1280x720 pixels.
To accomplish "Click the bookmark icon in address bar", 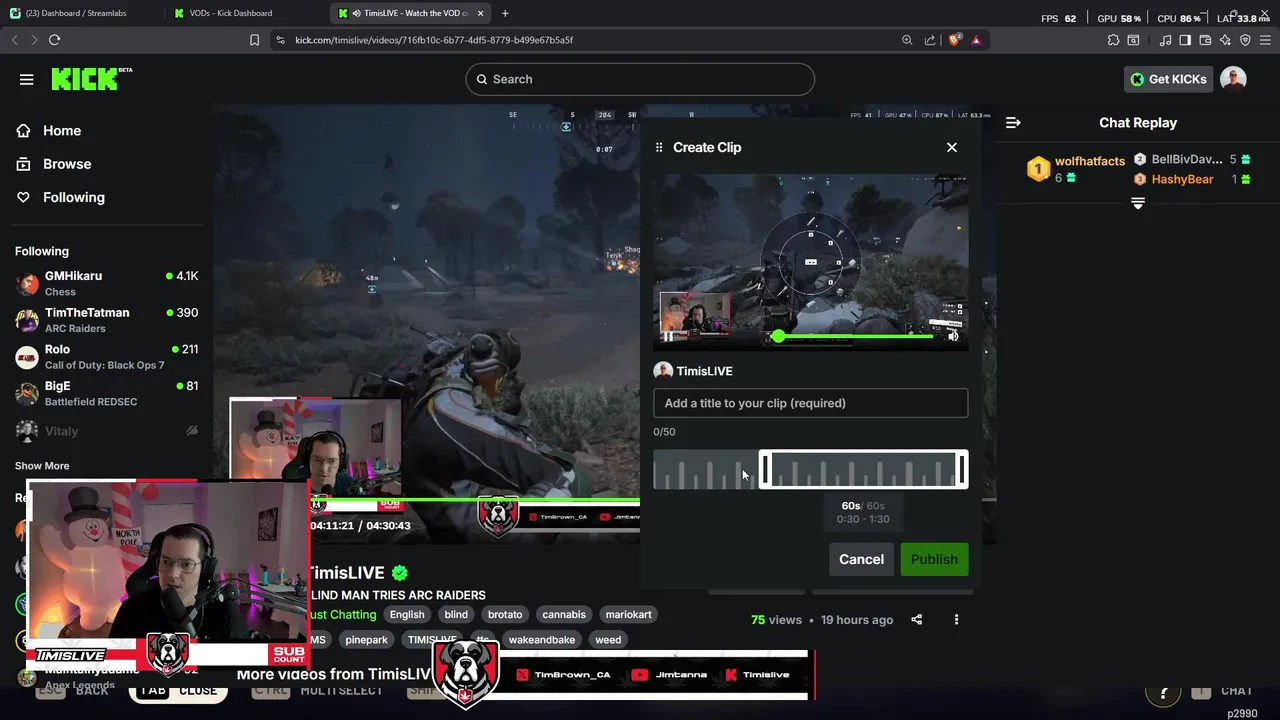I will click(x=254, y=40).
